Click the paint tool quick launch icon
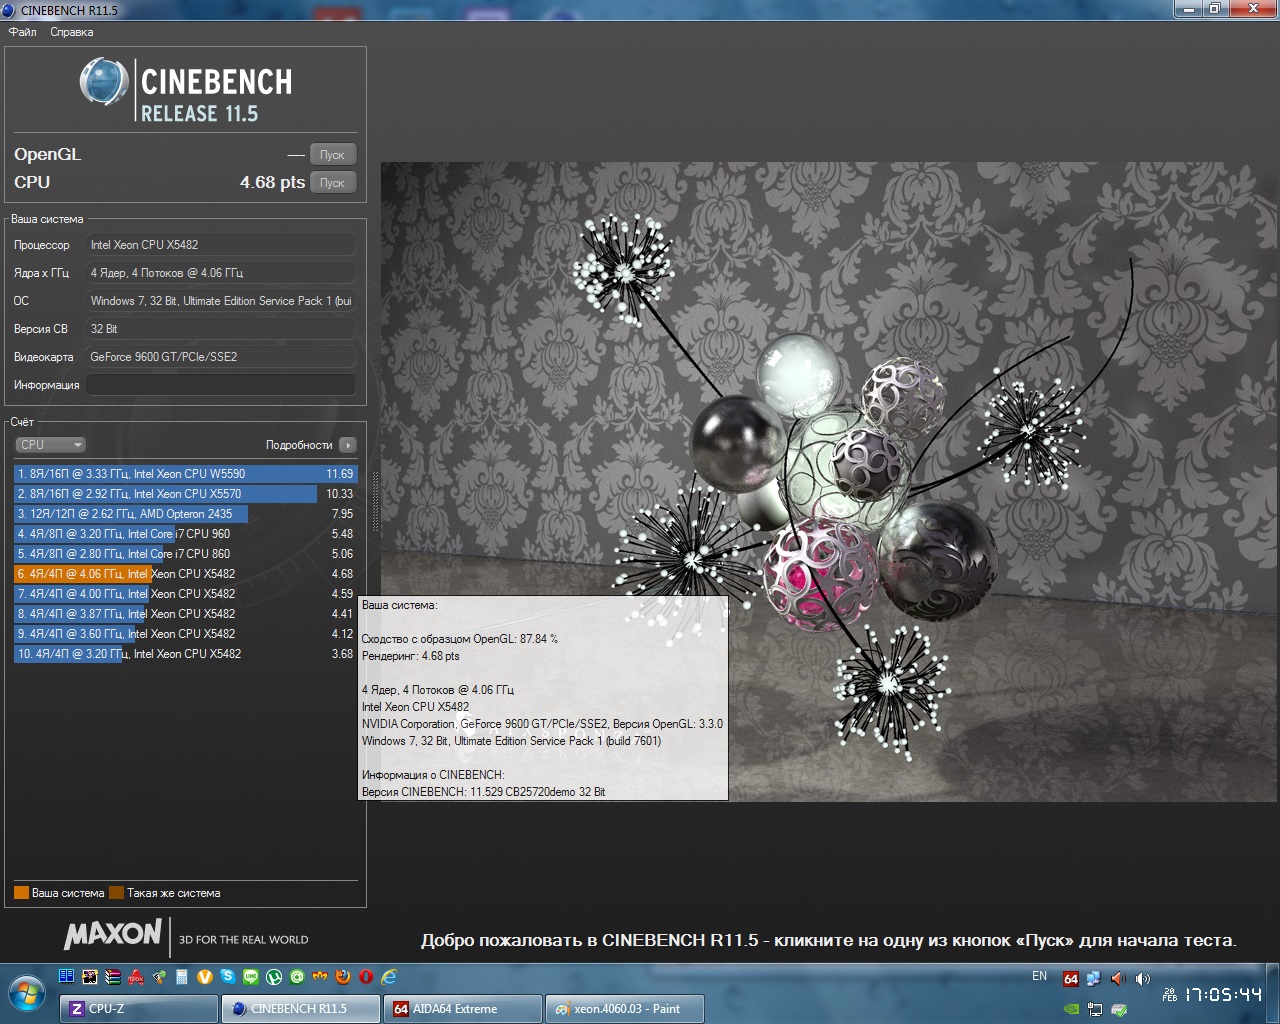This screenshot has height=1024, width=1280. (159, 977)
